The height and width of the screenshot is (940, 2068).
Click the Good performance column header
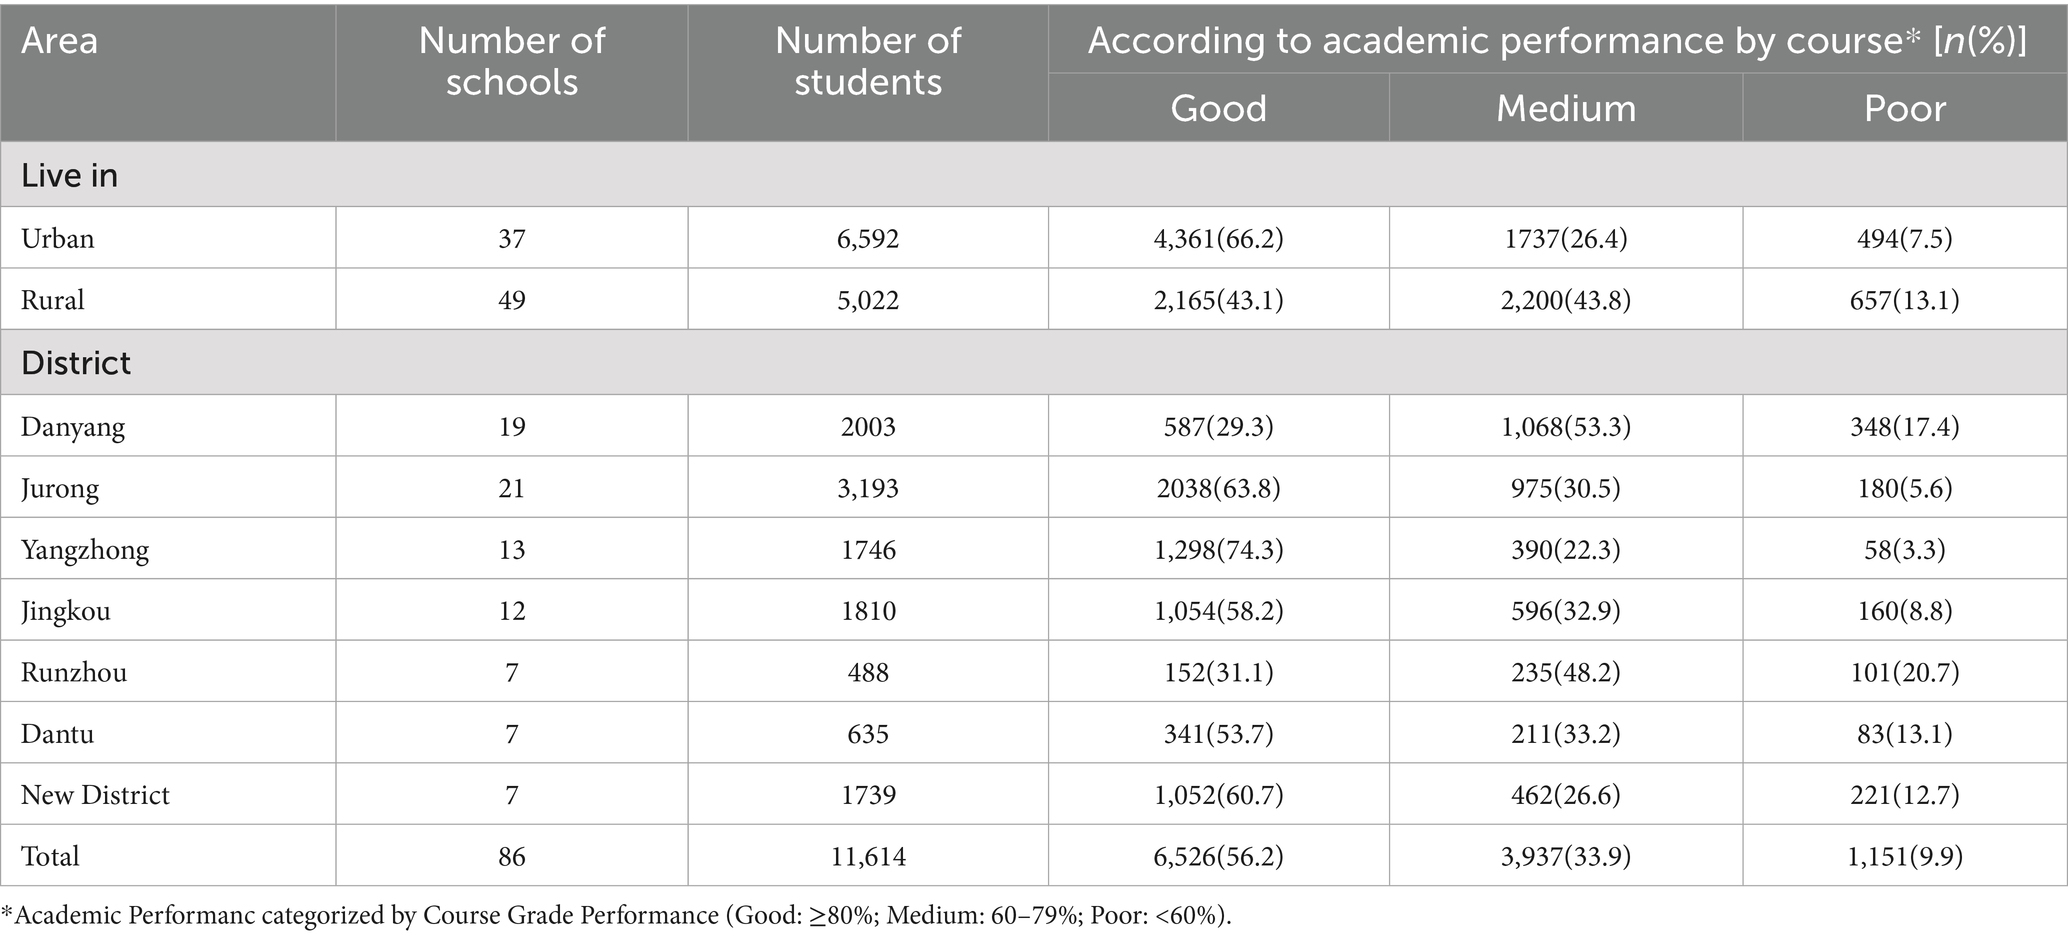point(1218,108)
